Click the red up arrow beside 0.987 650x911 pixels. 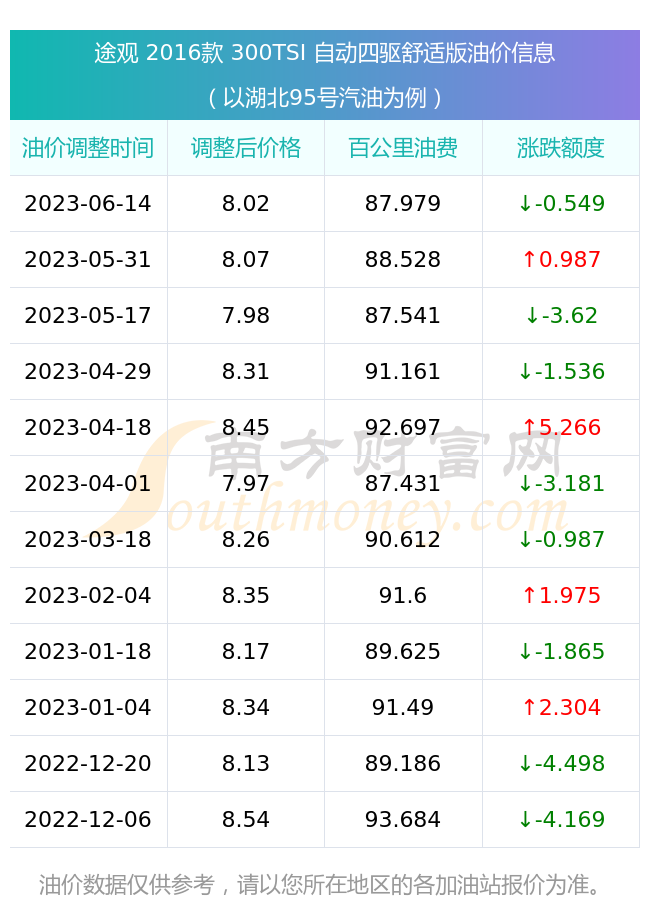point(529,259)
